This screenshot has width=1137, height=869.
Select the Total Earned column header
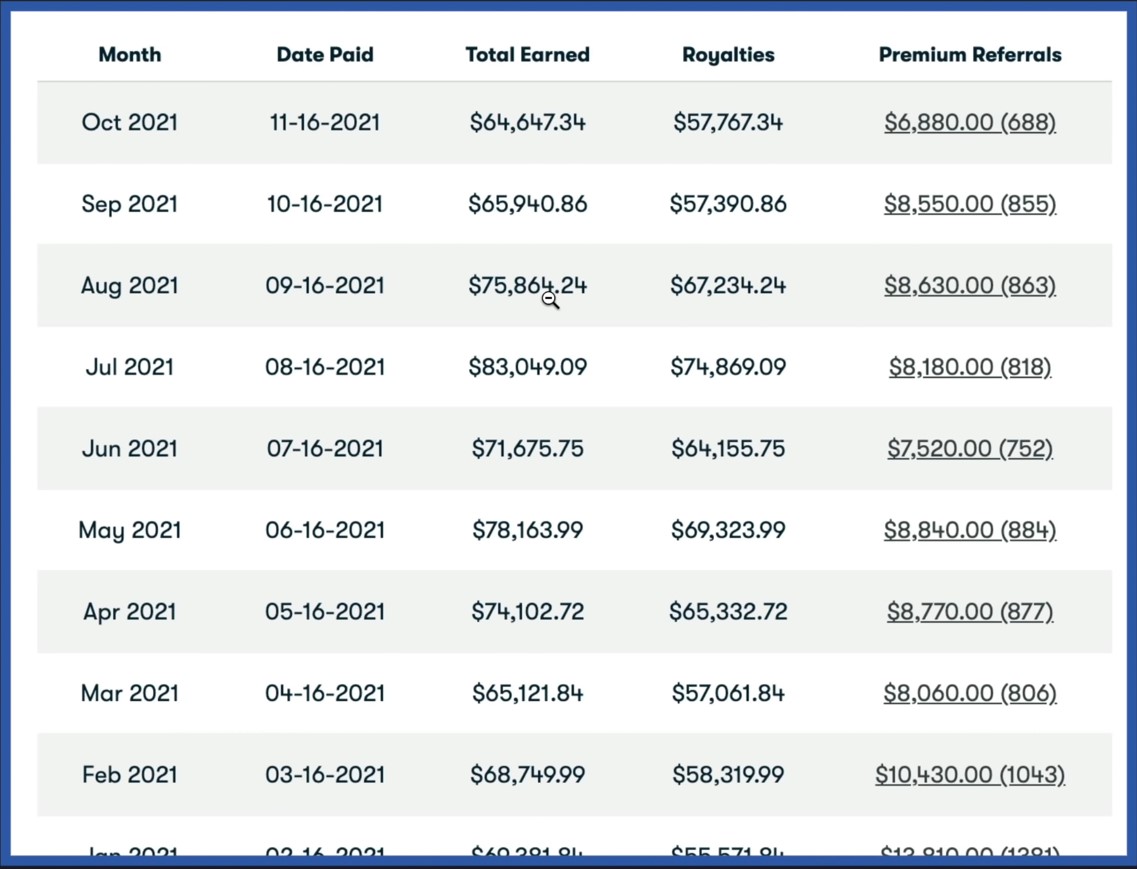point(527,55)
